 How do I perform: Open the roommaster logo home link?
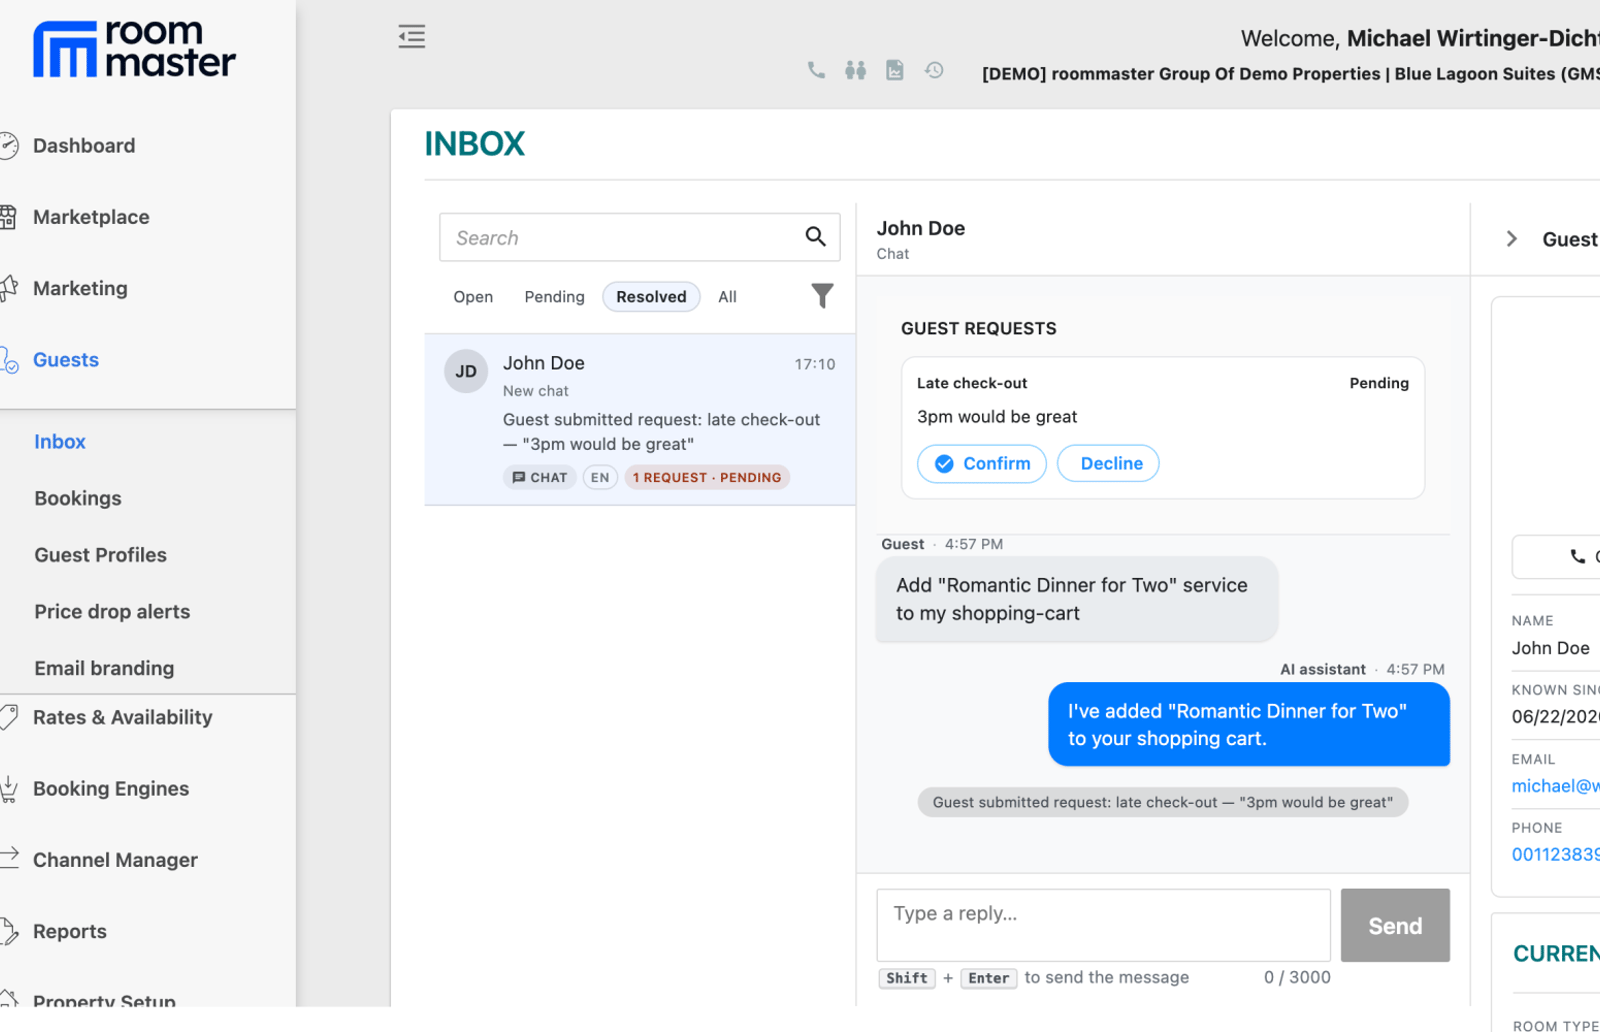pyautogui.click(x=134, y=49)
